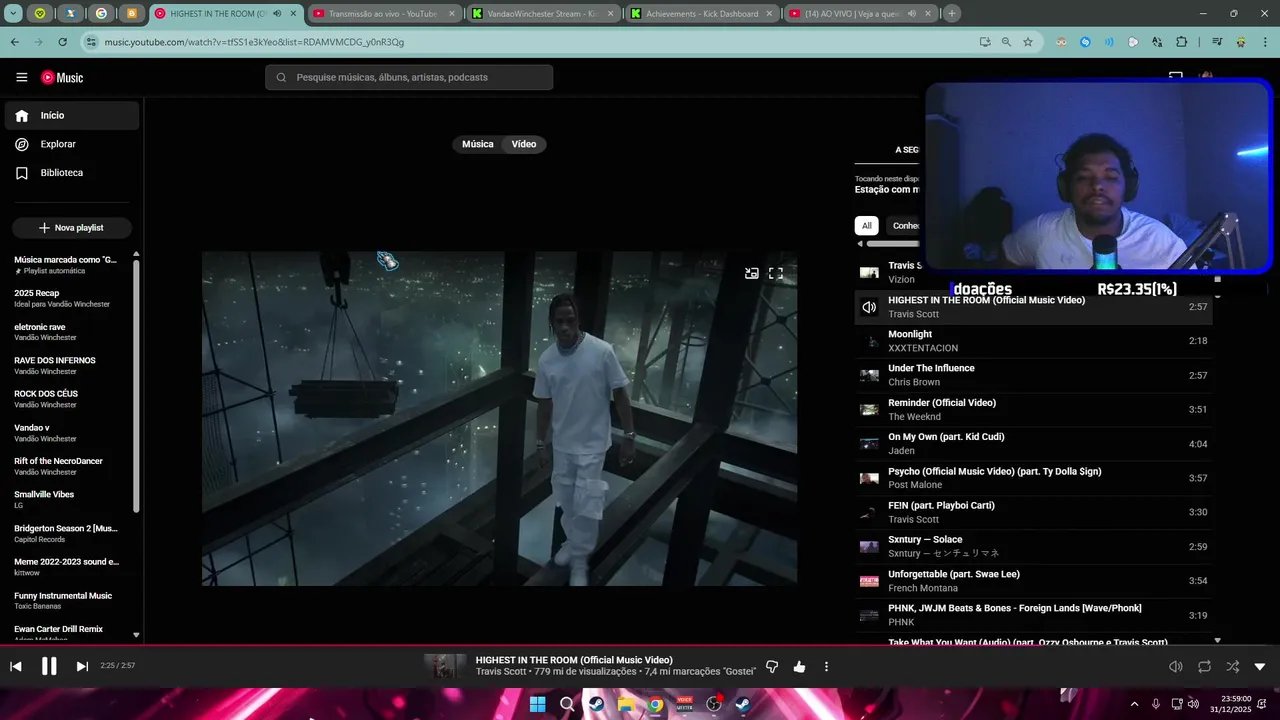Play Moonlight by XXXTENTACION from queue

point(1033,341)
